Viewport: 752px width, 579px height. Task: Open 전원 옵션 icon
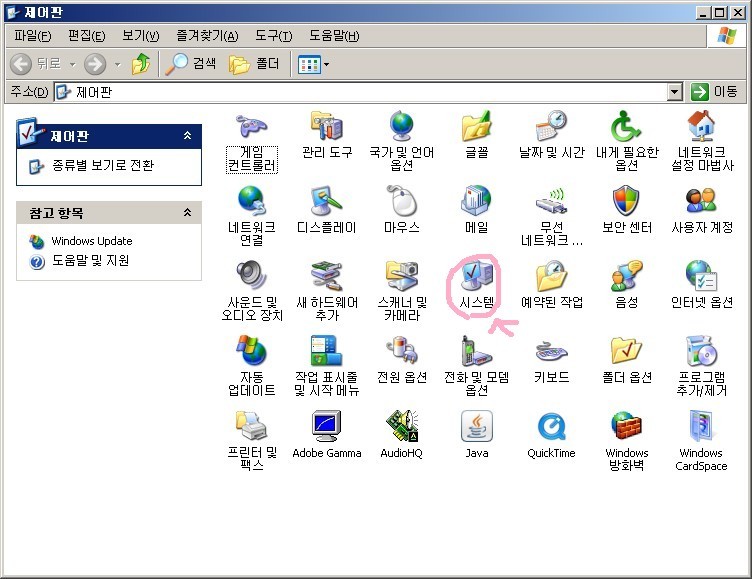click(401, 360)
